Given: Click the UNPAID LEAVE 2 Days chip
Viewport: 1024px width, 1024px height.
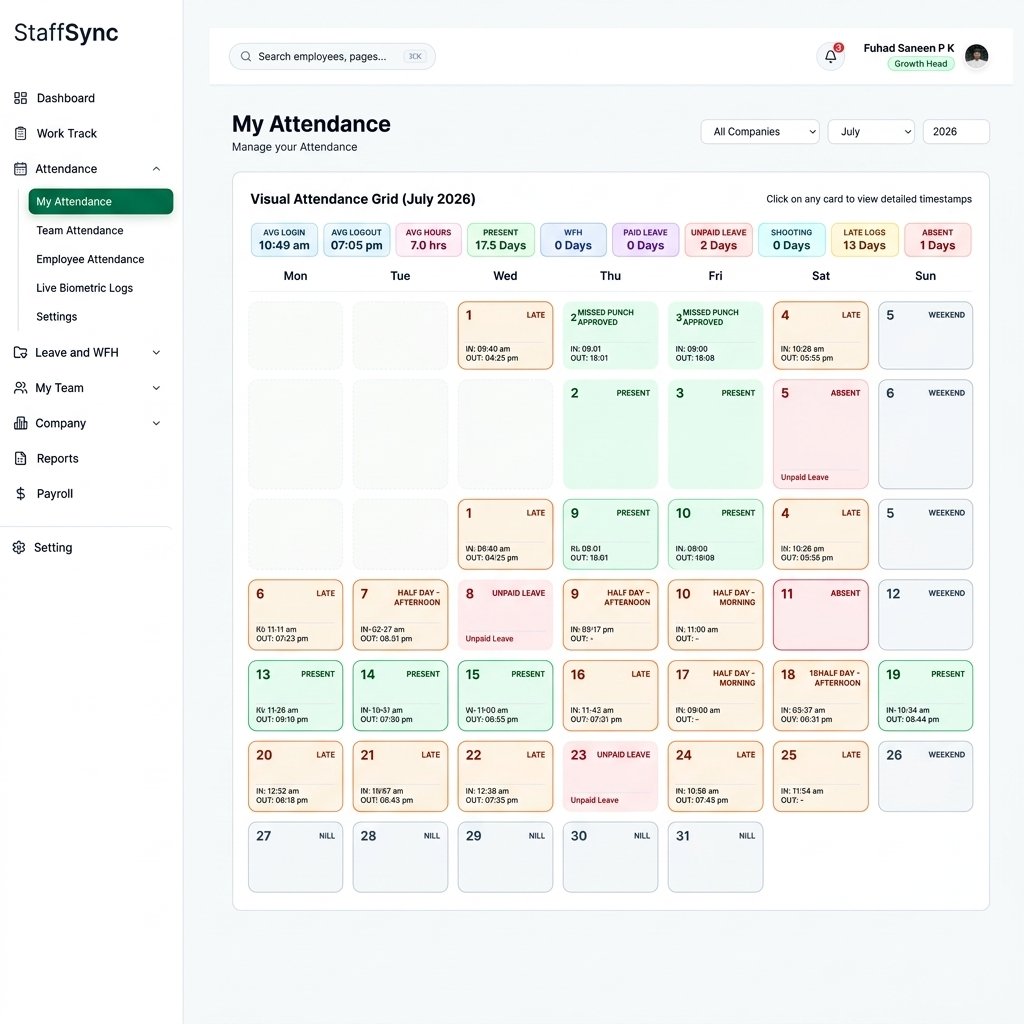Looking at the screenshot, I should point(718,240).
